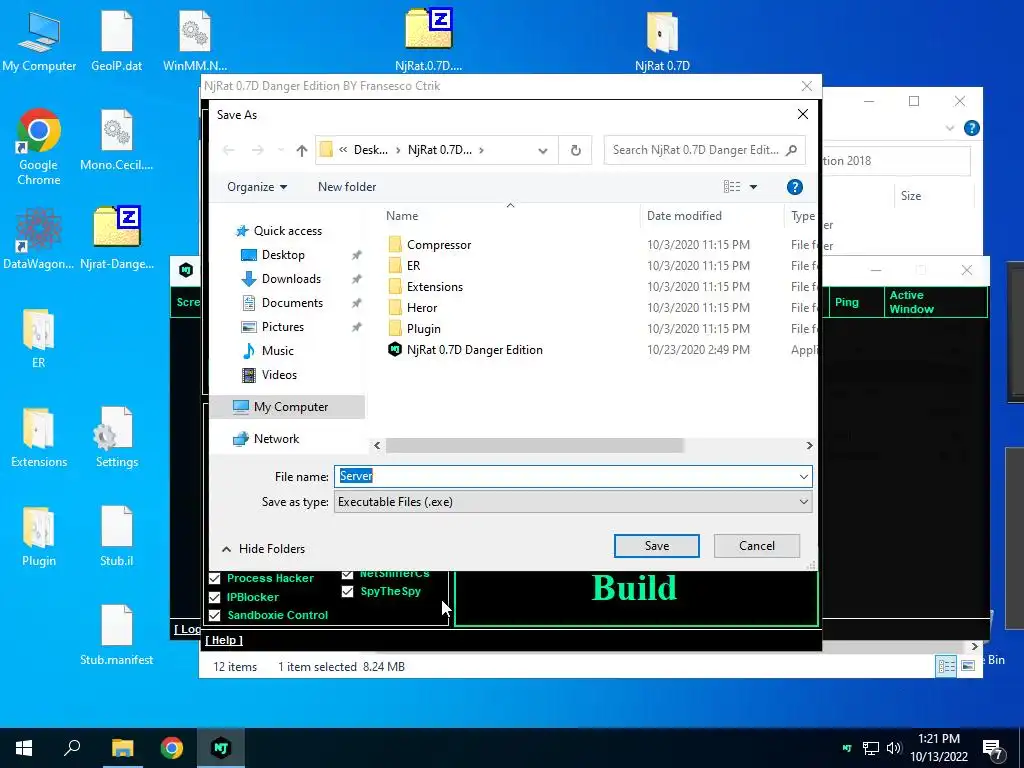Click the volume speaker icon in system tray

[x=894, y=748]
